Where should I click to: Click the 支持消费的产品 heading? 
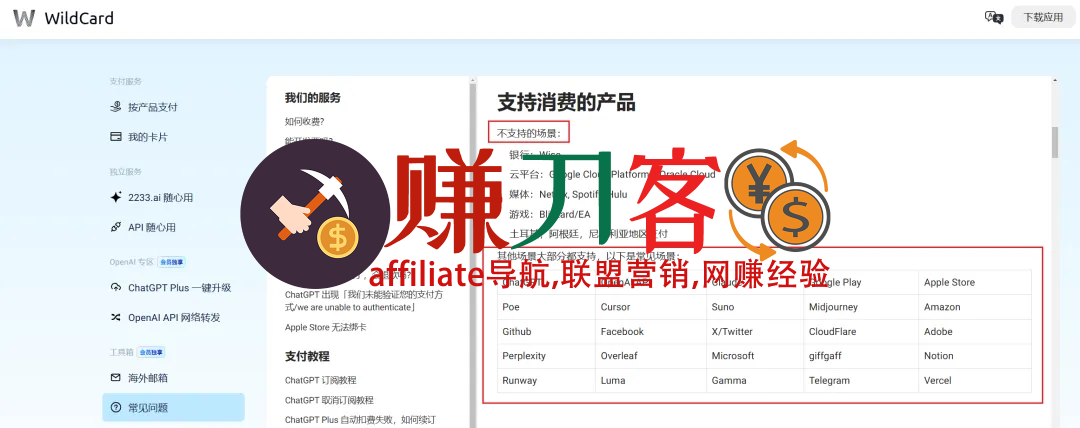pyautogui.click(x=566, y=103)
